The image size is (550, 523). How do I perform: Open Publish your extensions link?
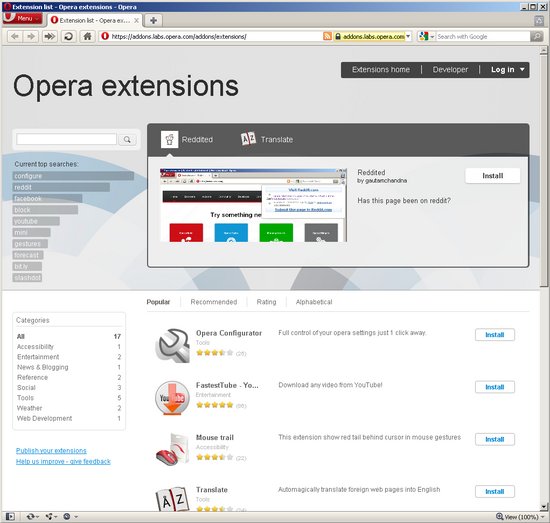coord(51,450)
